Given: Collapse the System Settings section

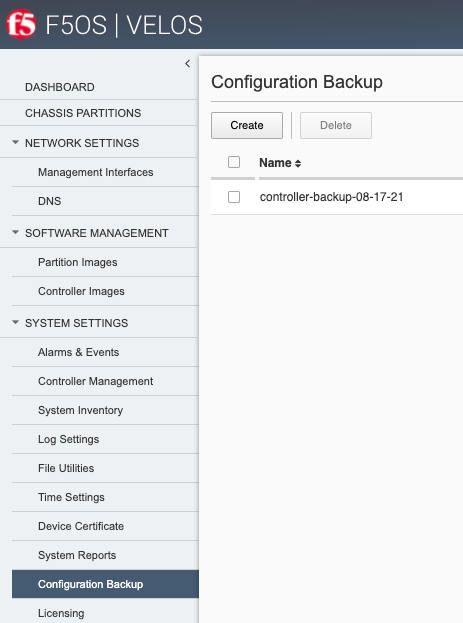Looking at the screenshot, I should (15, 322).
